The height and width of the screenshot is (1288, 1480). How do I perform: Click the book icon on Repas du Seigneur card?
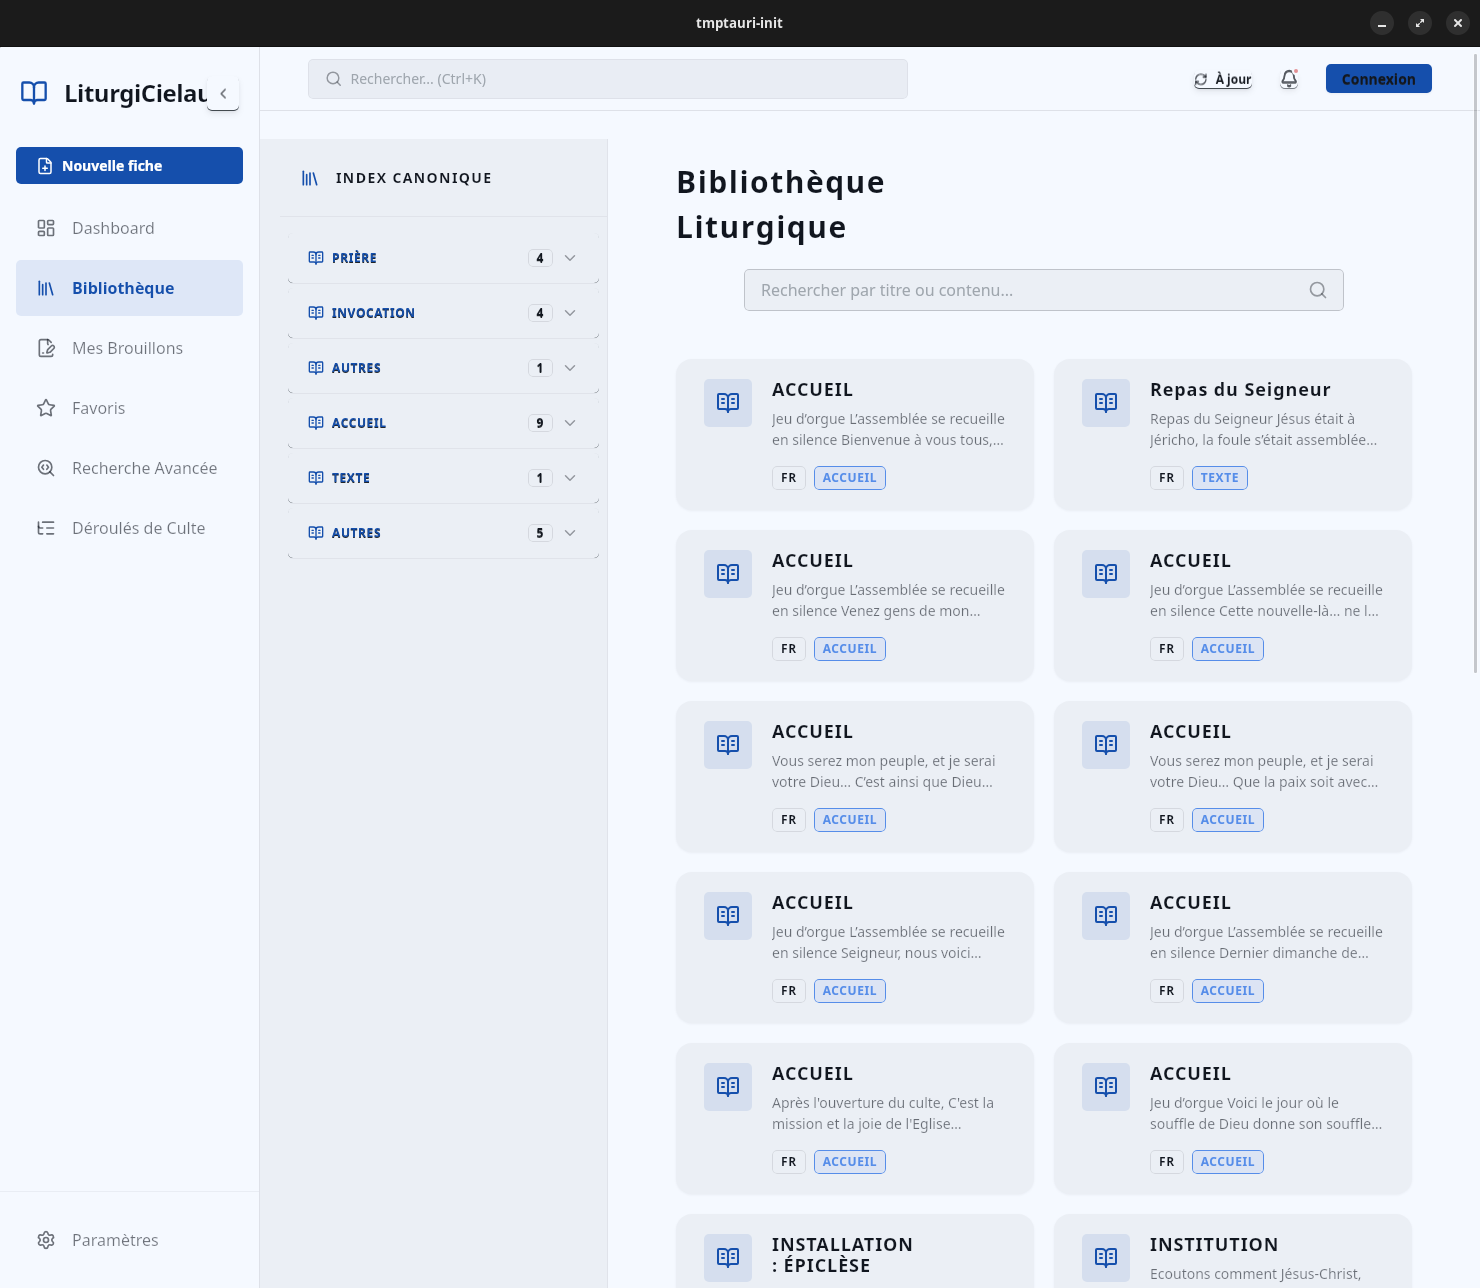(x=1105, y=403)
